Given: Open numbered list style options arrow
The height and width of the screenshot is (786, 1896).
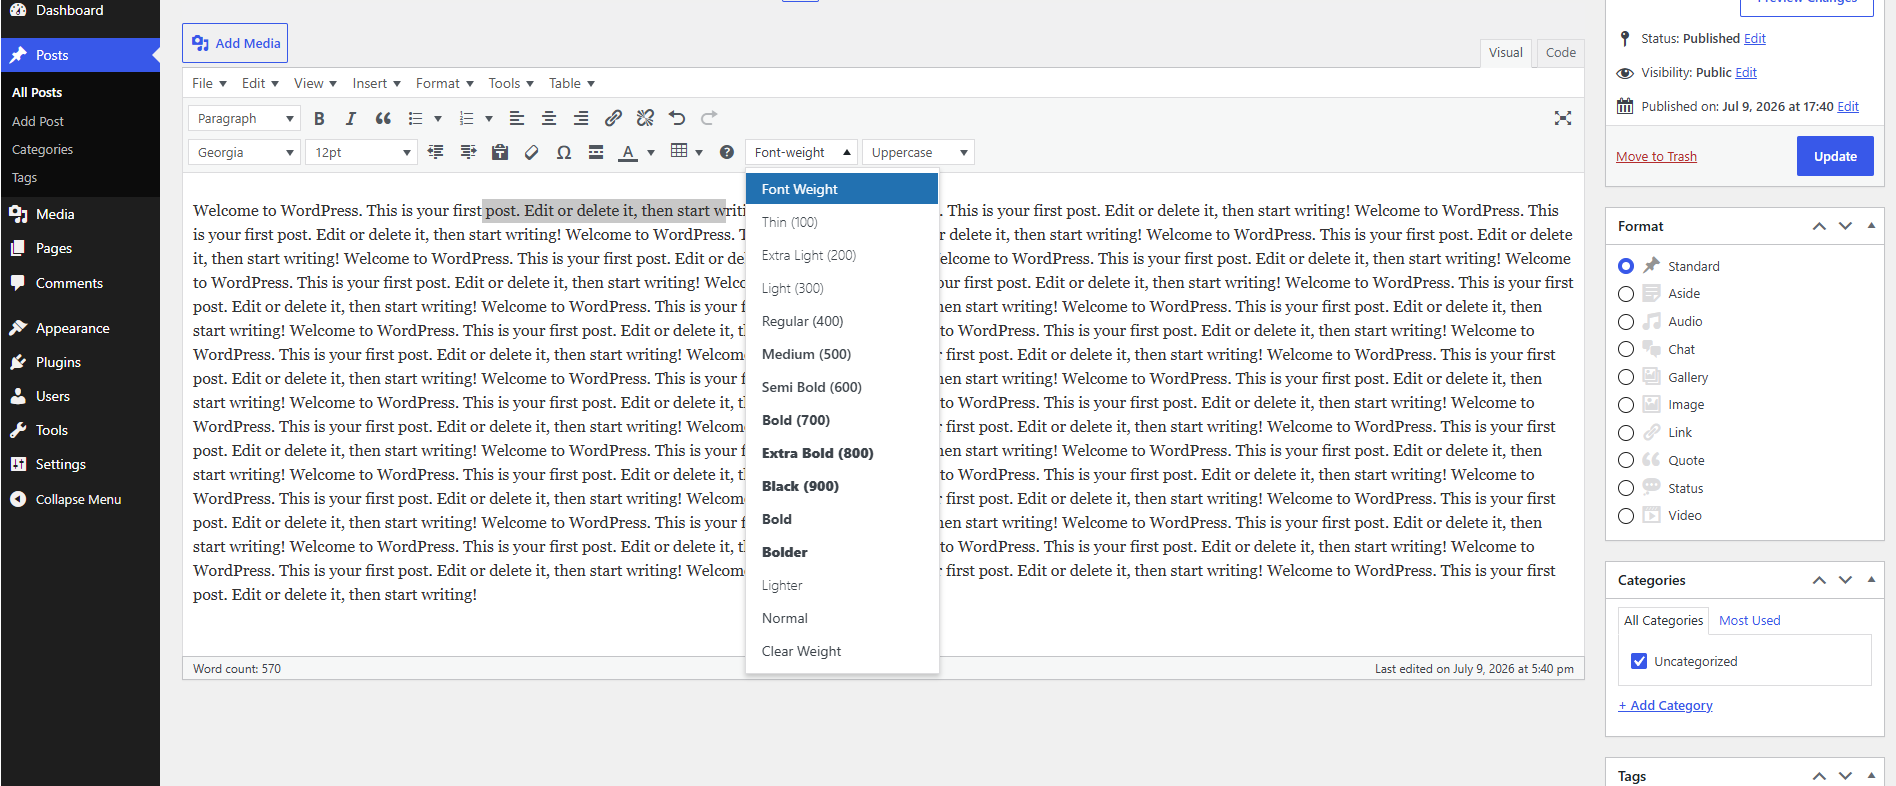Looking at the screenshot, I should [489, 118].
